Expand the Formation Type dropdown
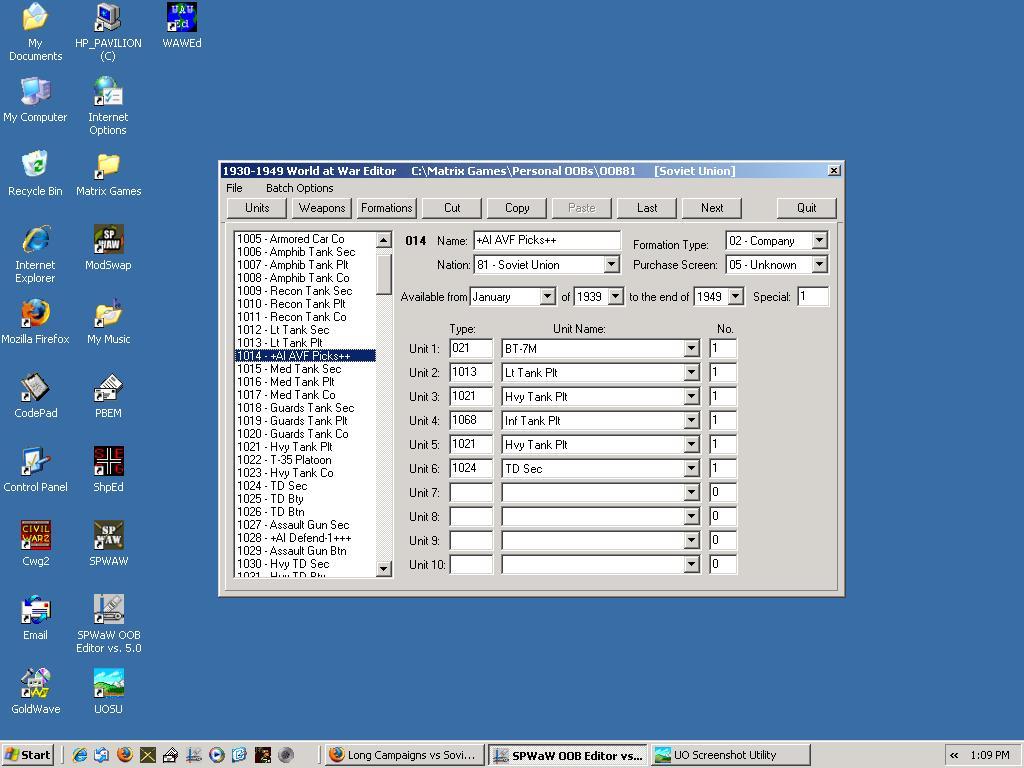The height and width of the screenshot is (768, 1024). pyautogui.click(x=819, y=241)
